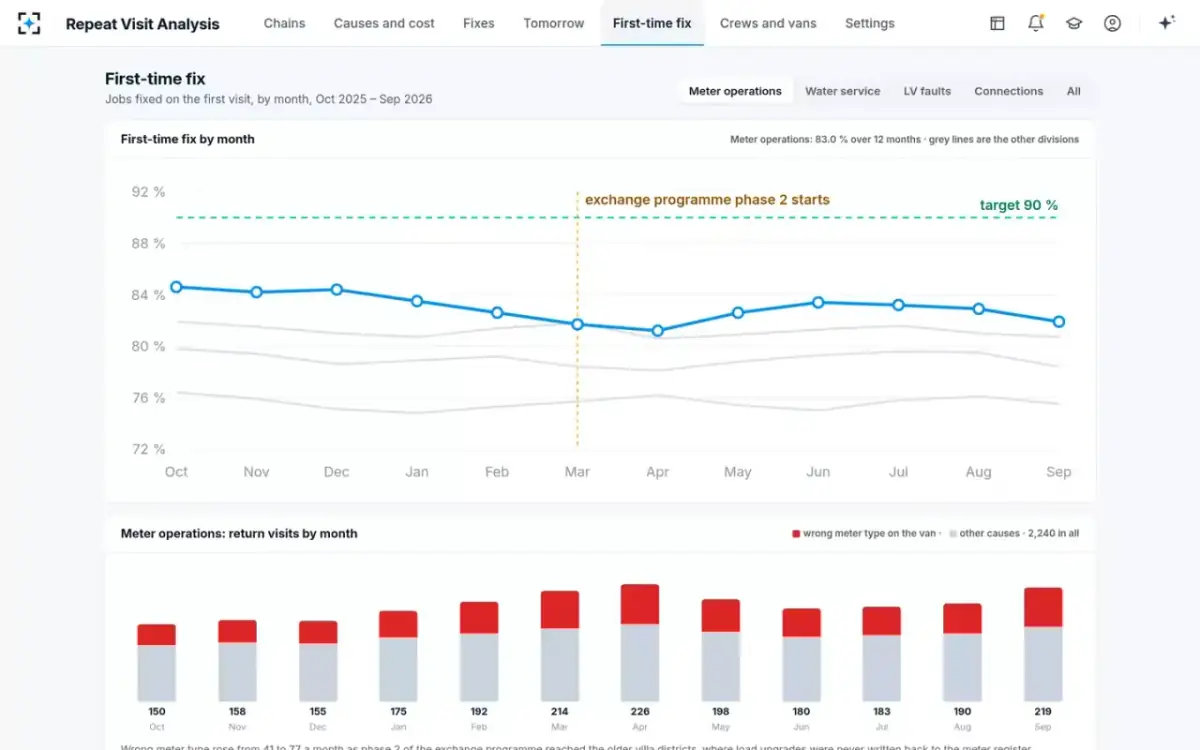The height and width of the screenshot is (750, 1200).
Task: Click the 219 value under the Sep bar
Action: [1043, 712]
